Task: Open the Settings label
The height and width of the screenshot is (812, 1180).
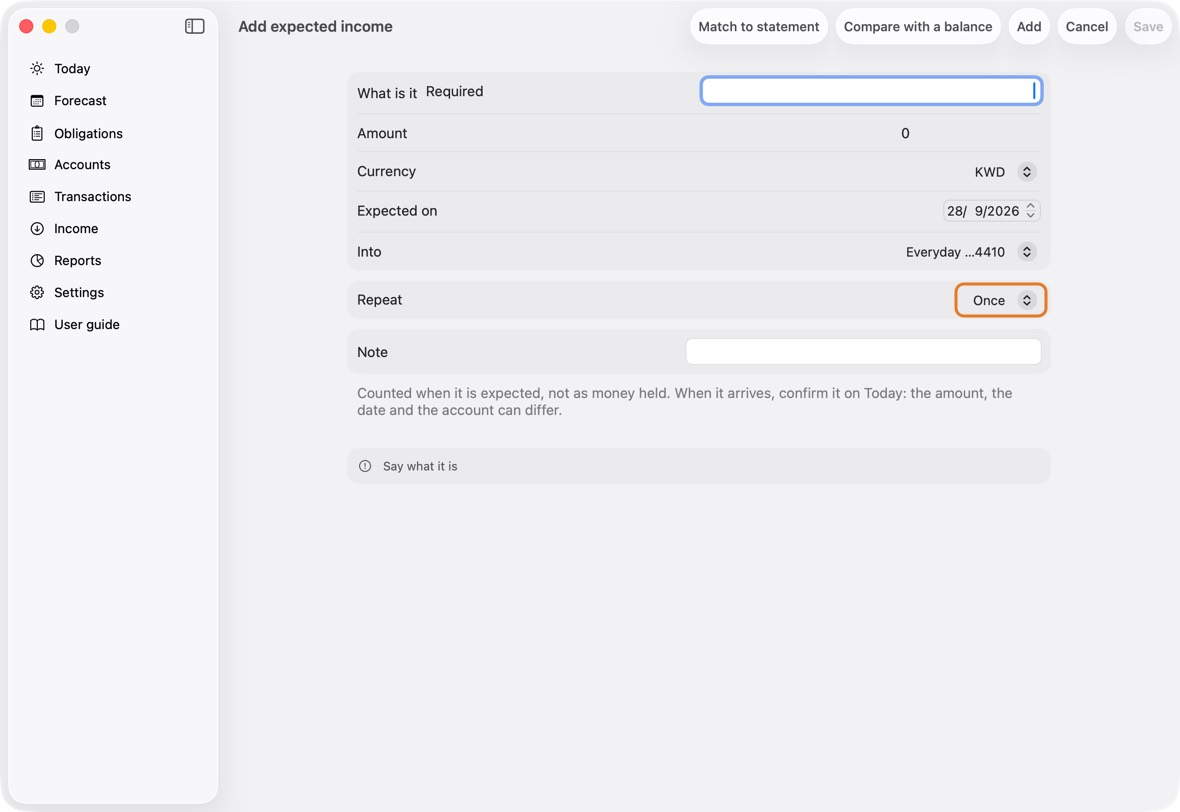Action: click(x=79, y=293)
